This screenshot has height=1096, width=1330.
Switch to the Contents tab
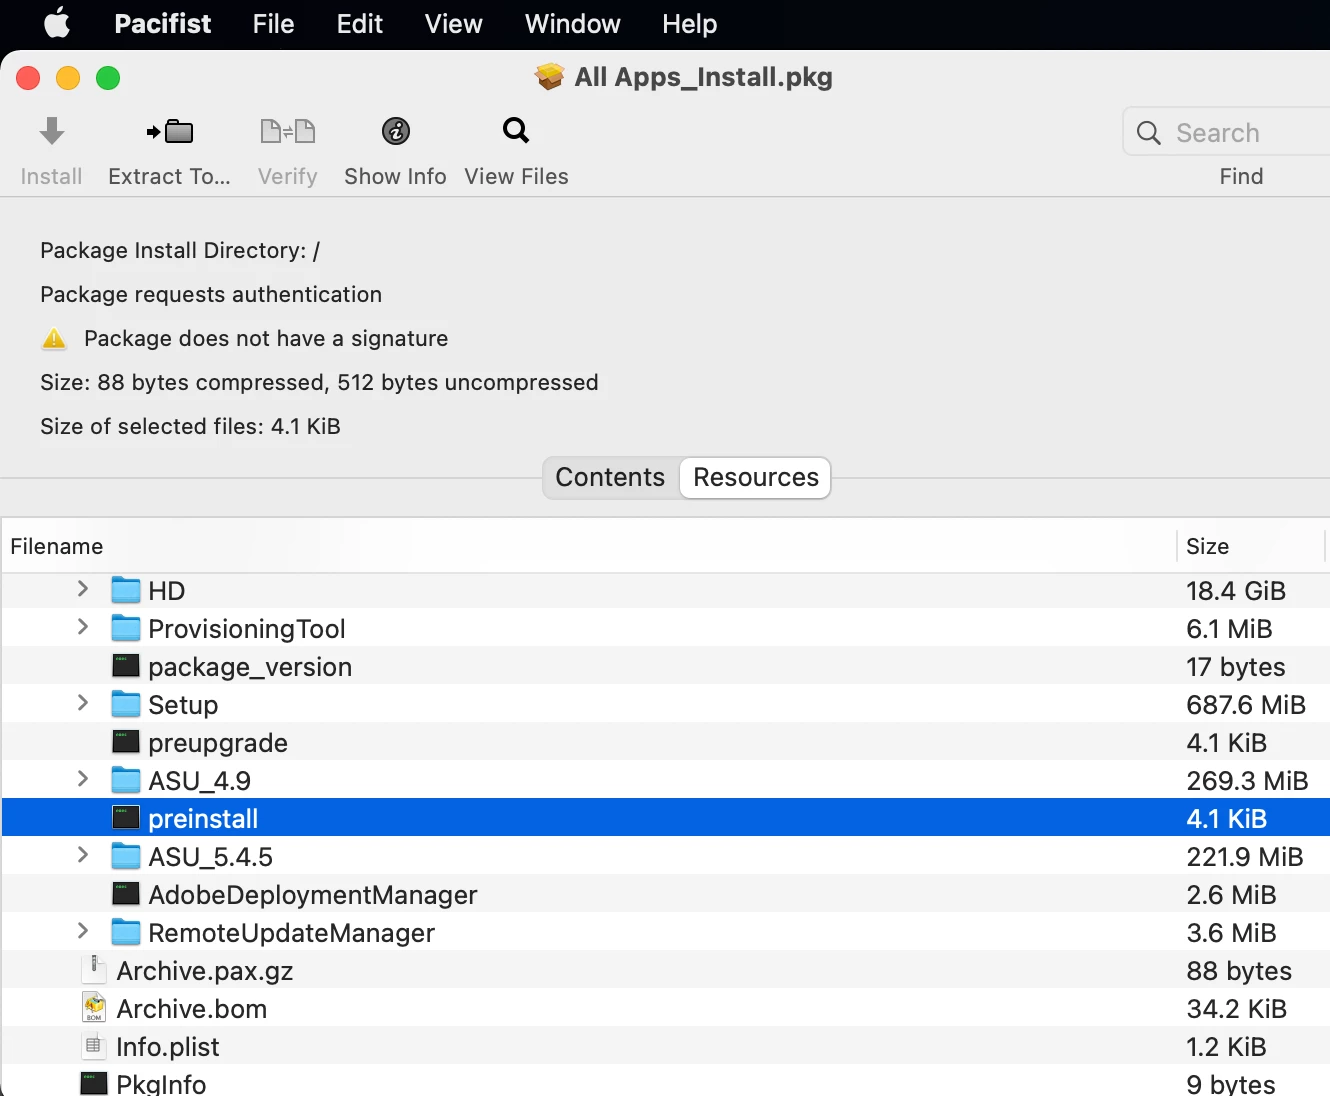pos(610,478)
